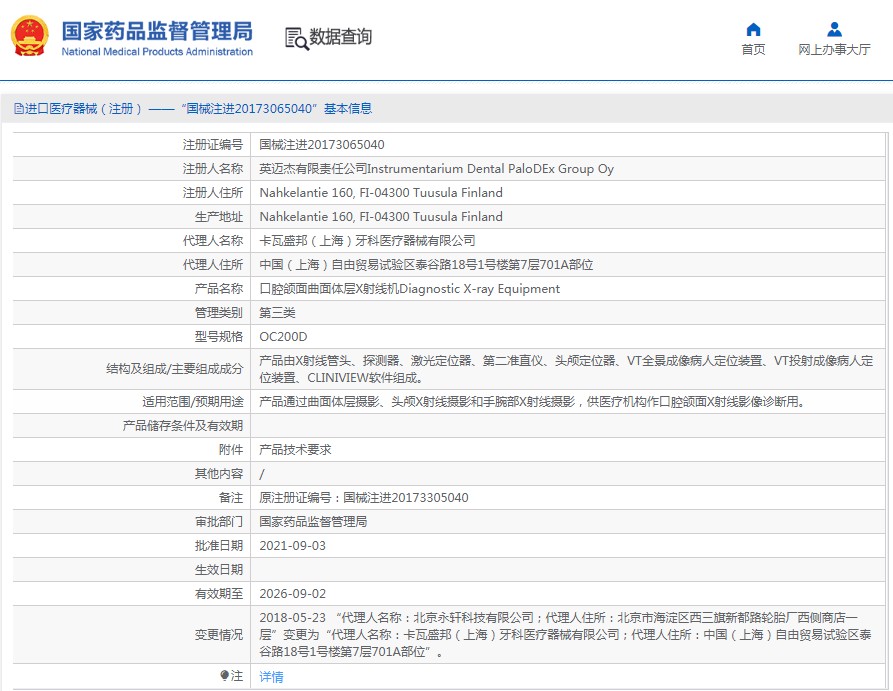The image size is (893, 691).
Task: Click the 产品储存条件及有效期 row label
Action: (183, 426)
